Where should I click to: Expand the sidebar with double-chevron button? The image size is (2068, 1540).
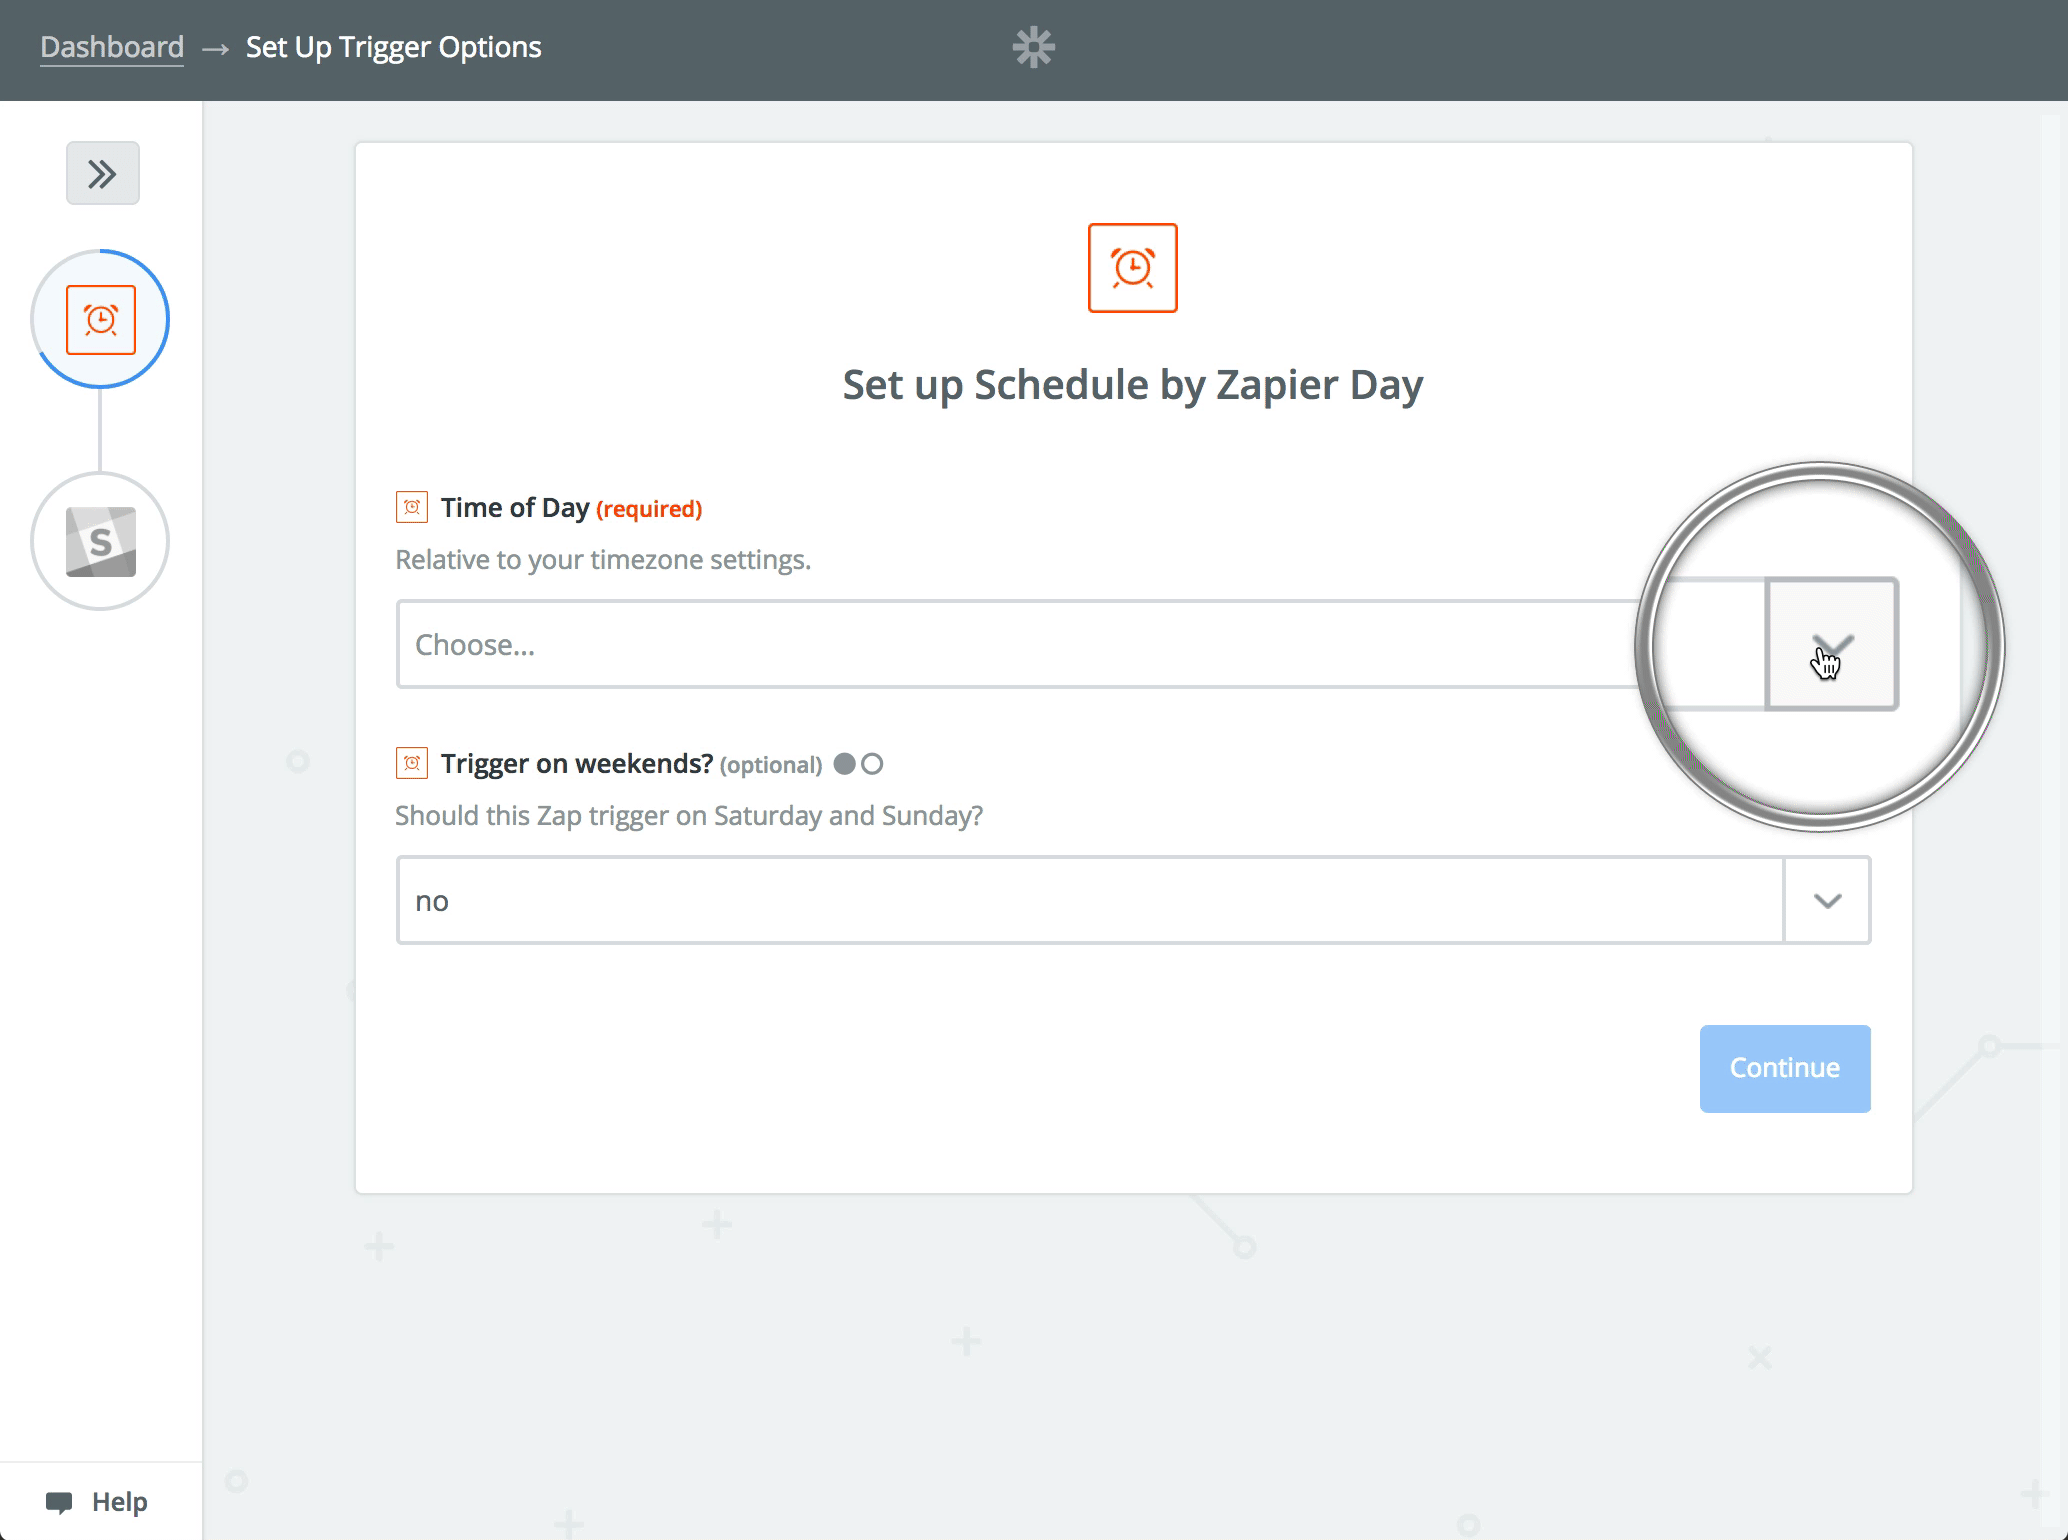[x=103, y=174]
